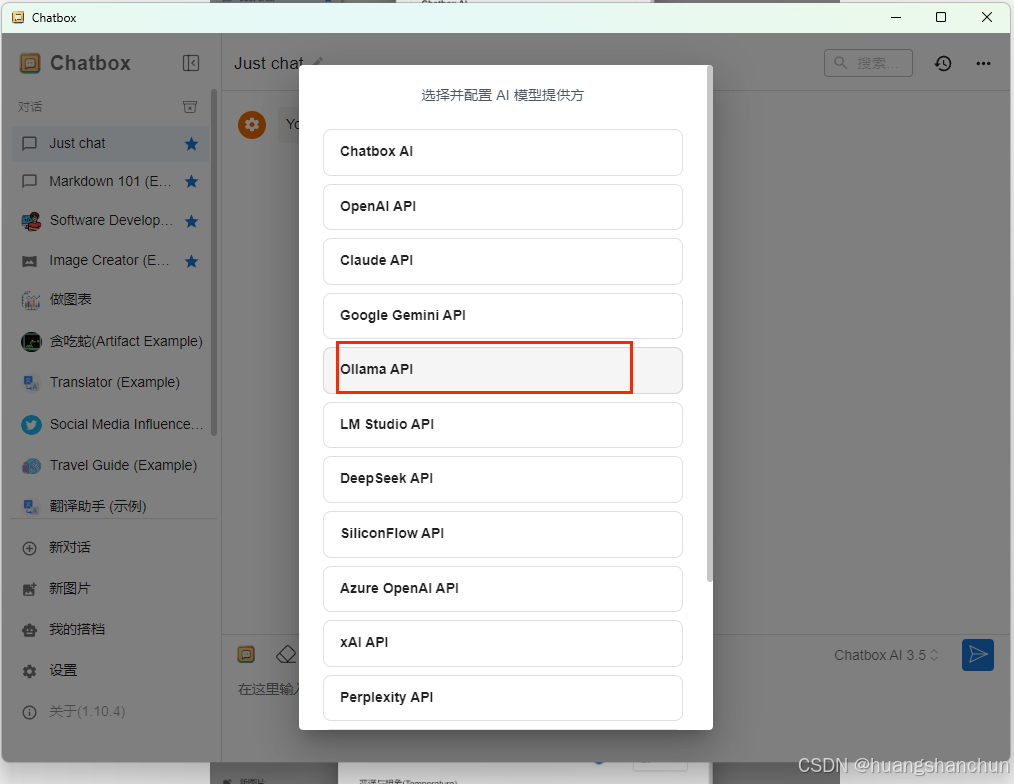Click the provider list scrollbar
The height and width of the screenshot is (784, 1014).
click(x=709, y=323)
